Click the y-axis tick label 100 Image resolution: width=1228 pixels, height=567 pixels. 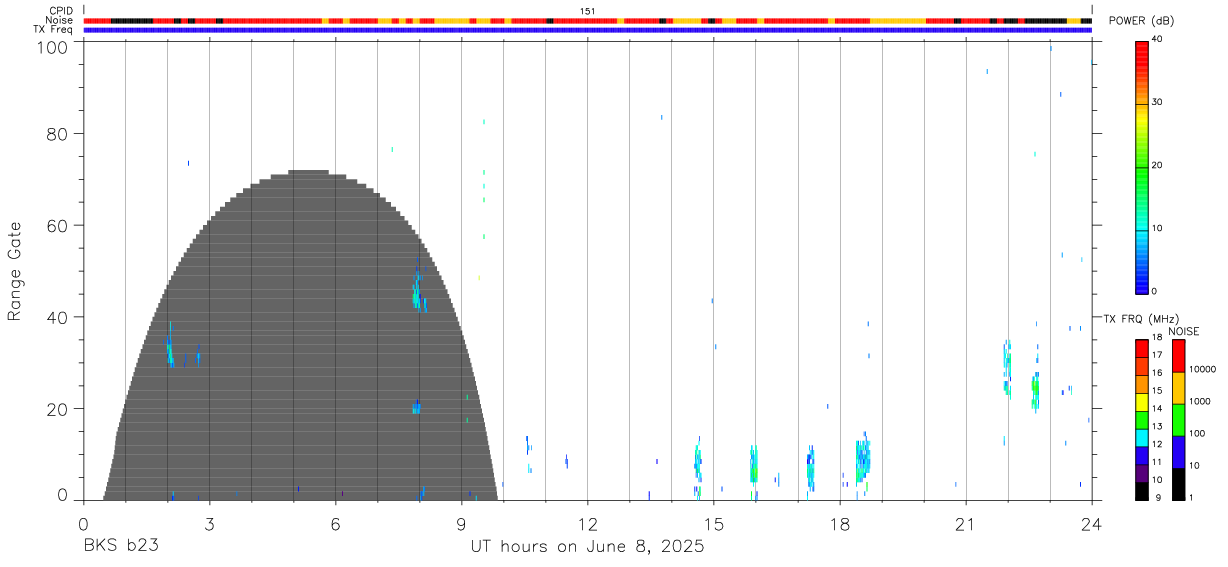tap(53, 47)
